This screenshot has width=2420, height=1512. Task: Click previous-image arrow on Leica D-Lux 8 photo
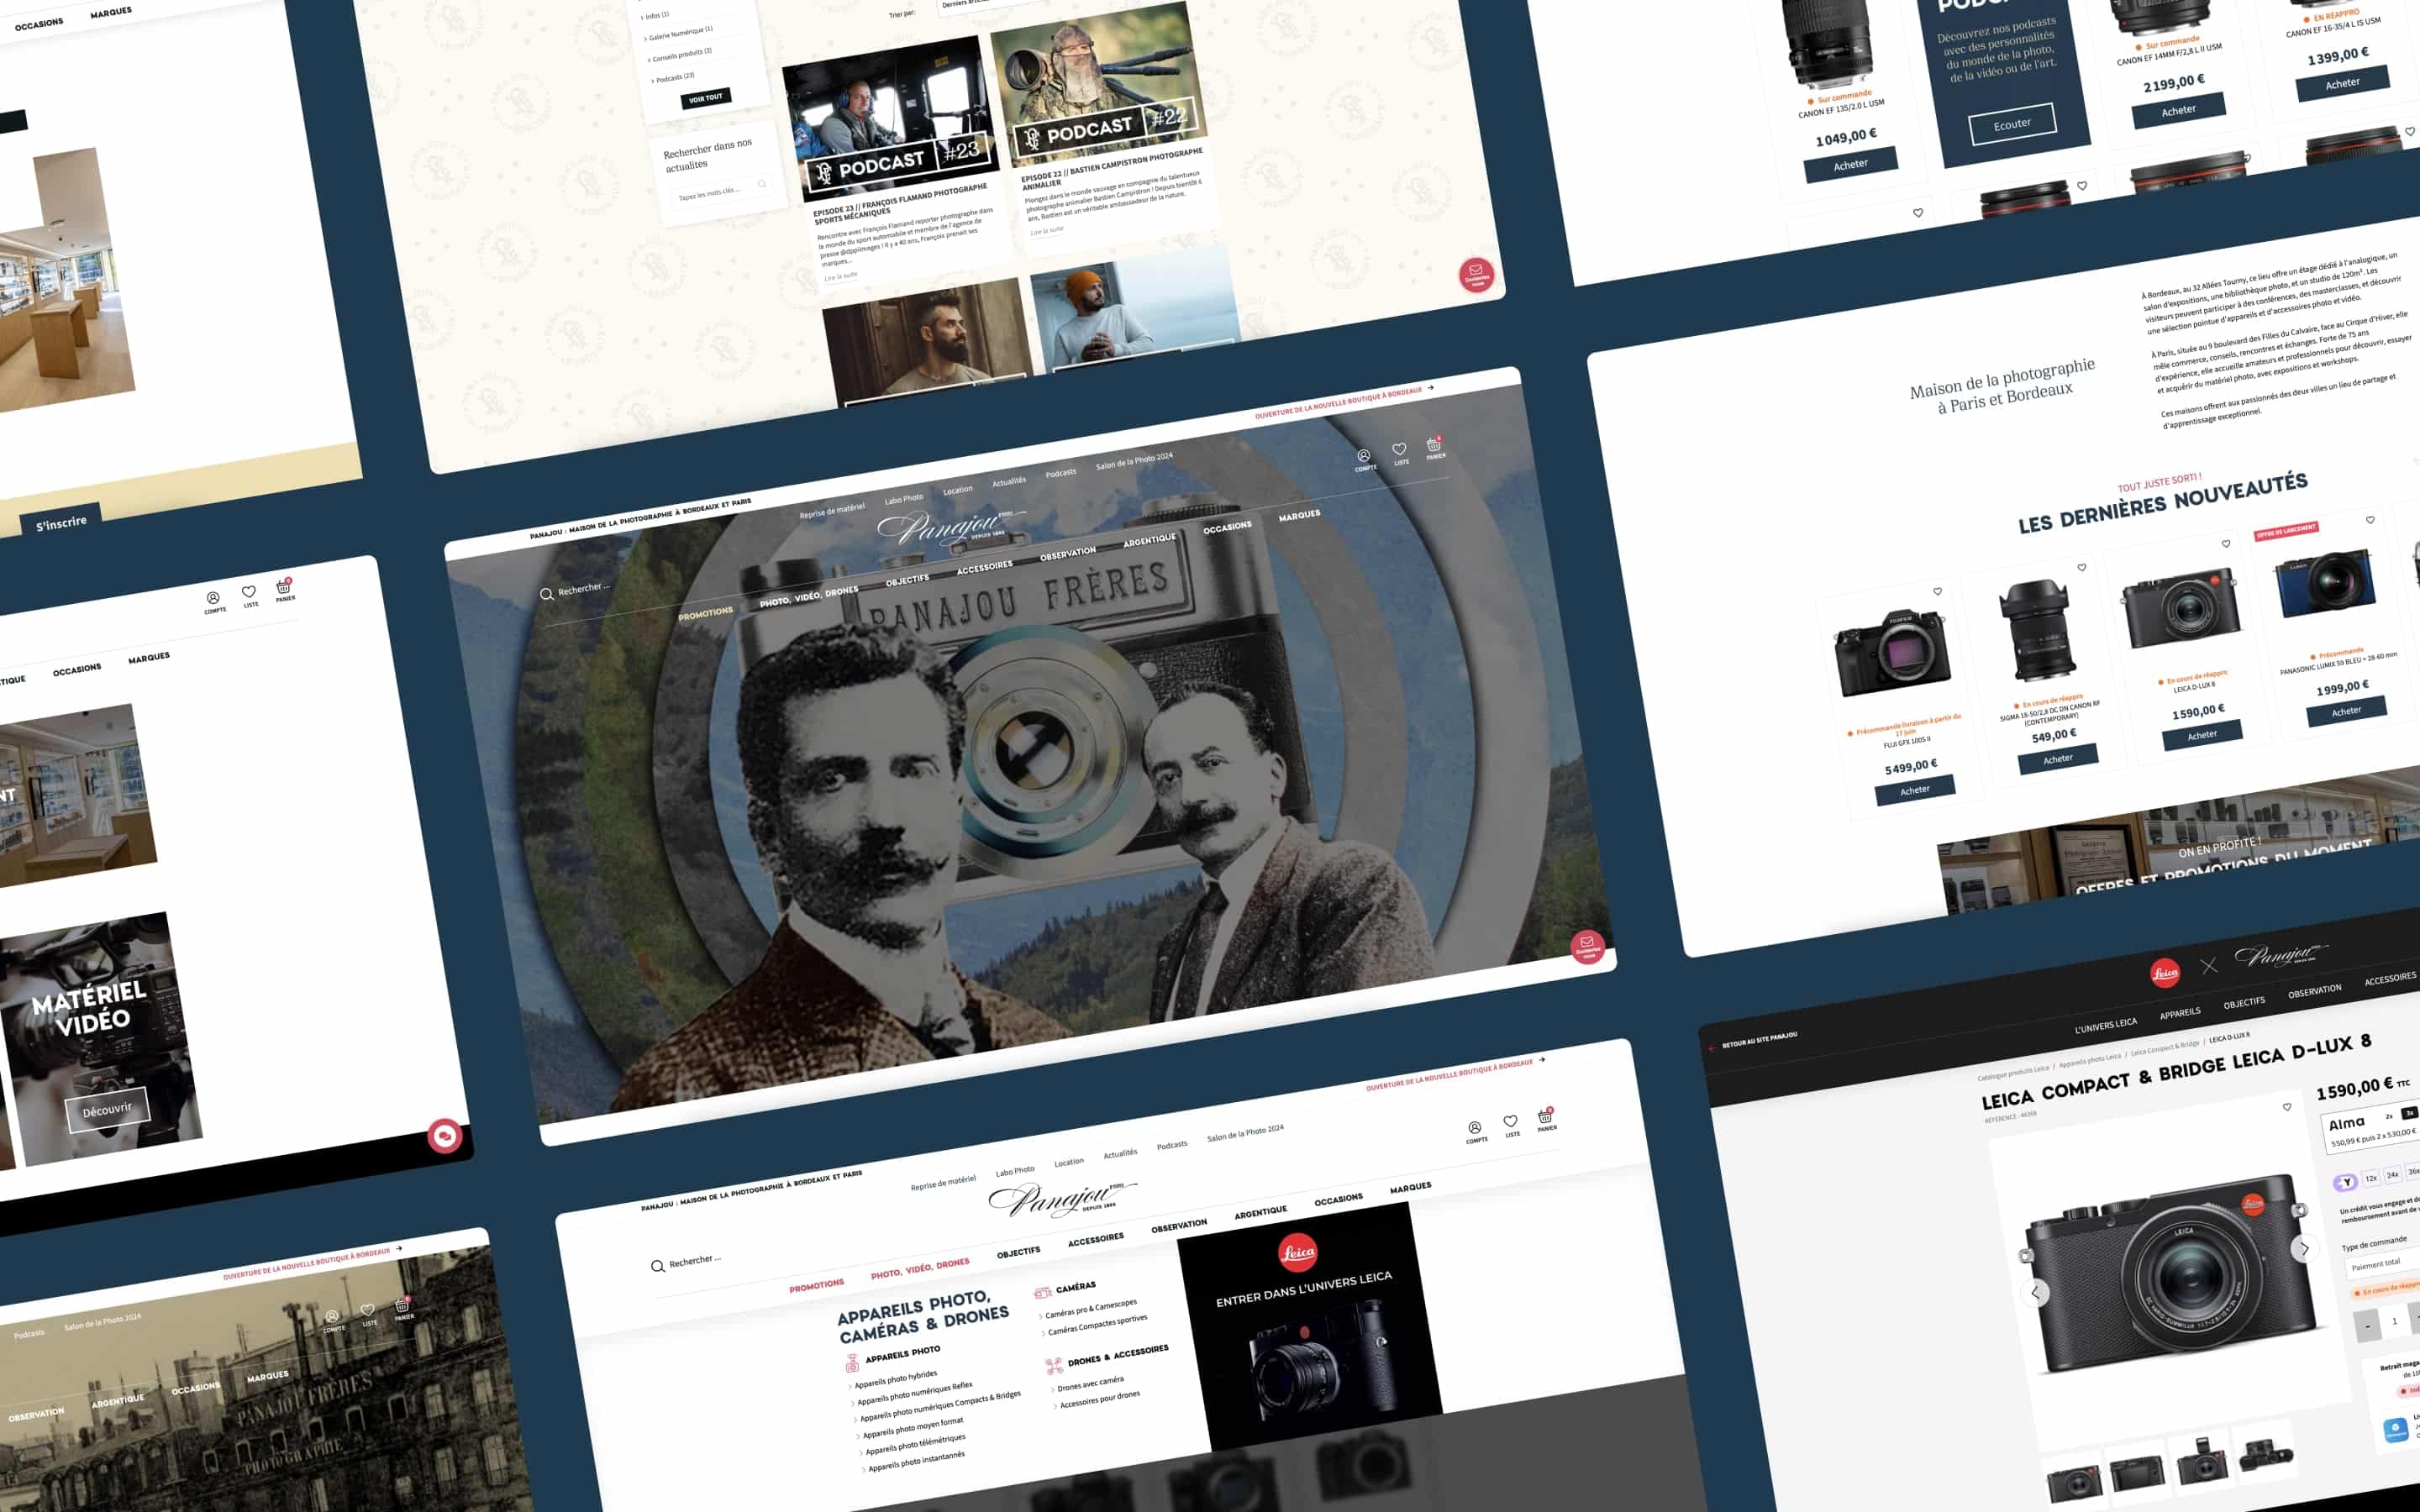2035,1293
